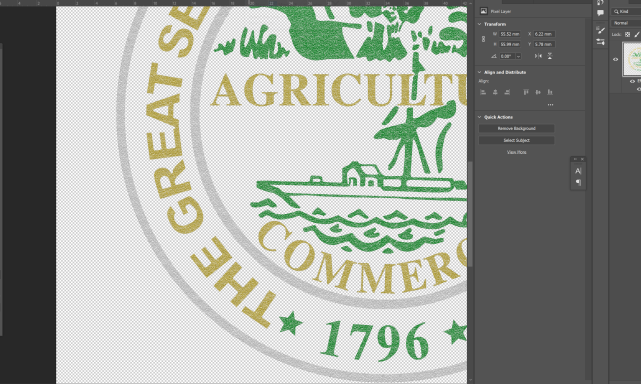This screenshot has width=641, height=384.
Task: Click the flip vertical icon
Action: pyautogui.click(x=550, y=56)
